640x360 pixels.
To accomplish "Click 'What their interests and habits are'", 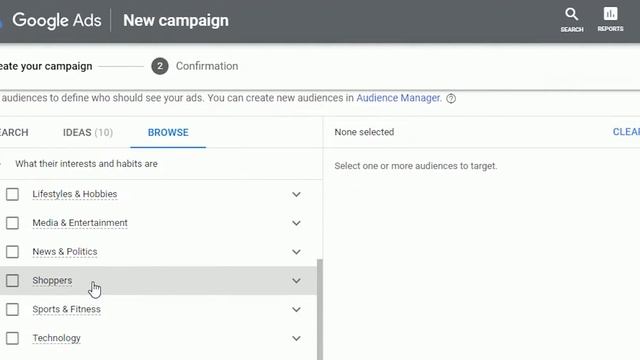I will coord(87,164).
